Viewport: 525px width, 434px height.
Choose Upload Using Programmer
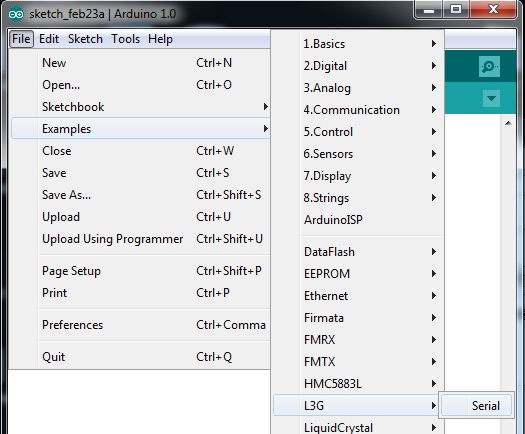point(141,239)
